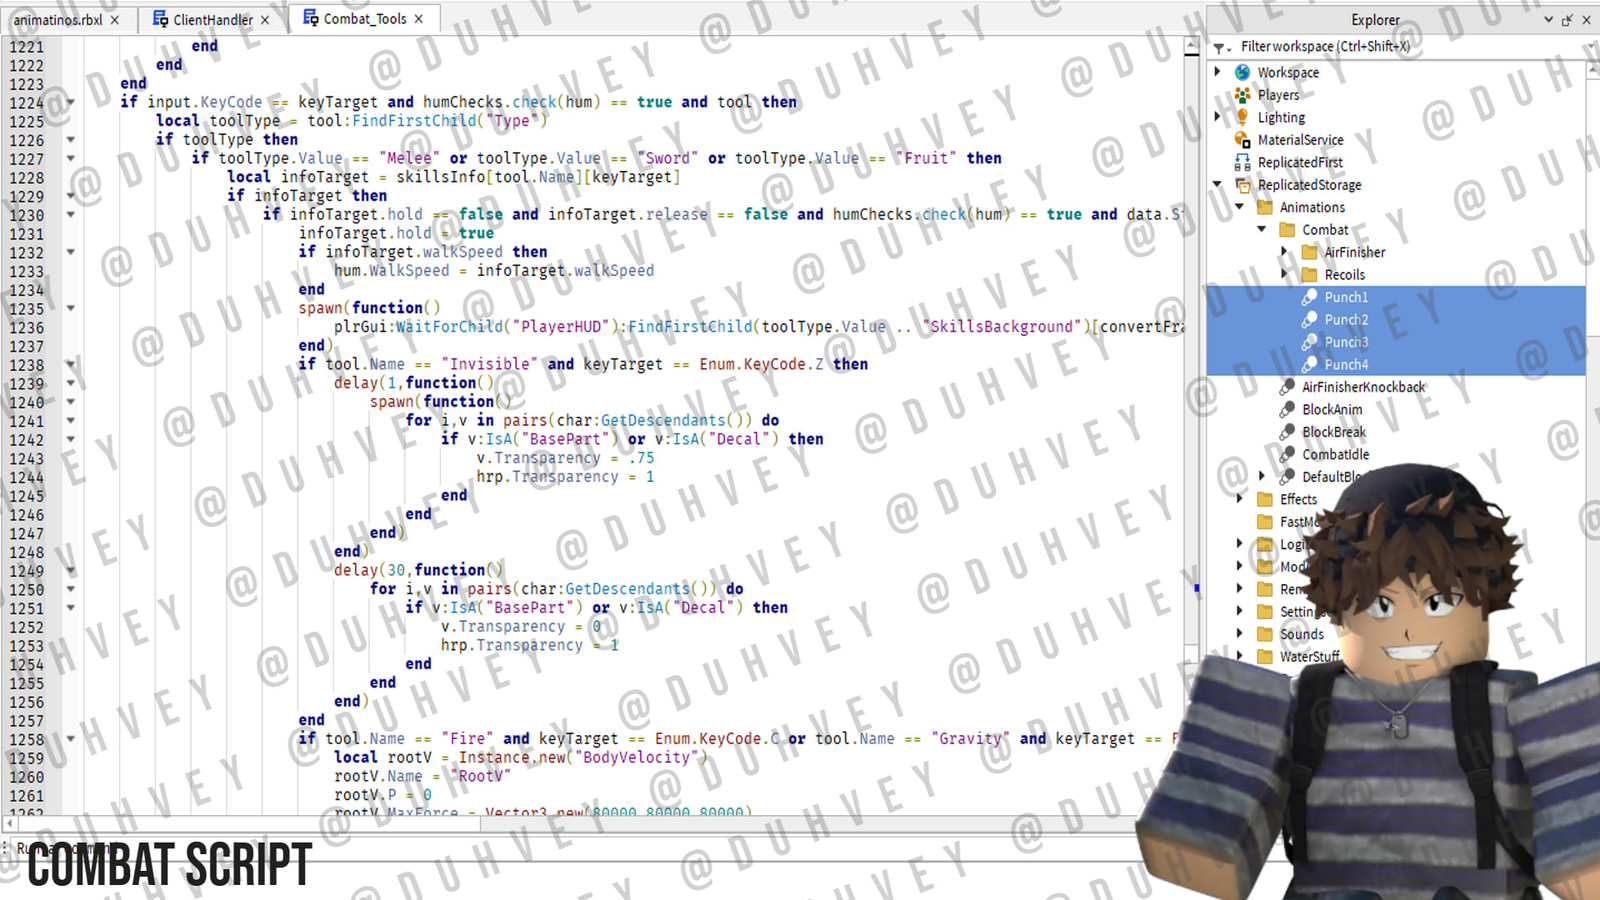
Task: Click the Players service icon
Action: pyautogui.click(x=1242, y=95)
